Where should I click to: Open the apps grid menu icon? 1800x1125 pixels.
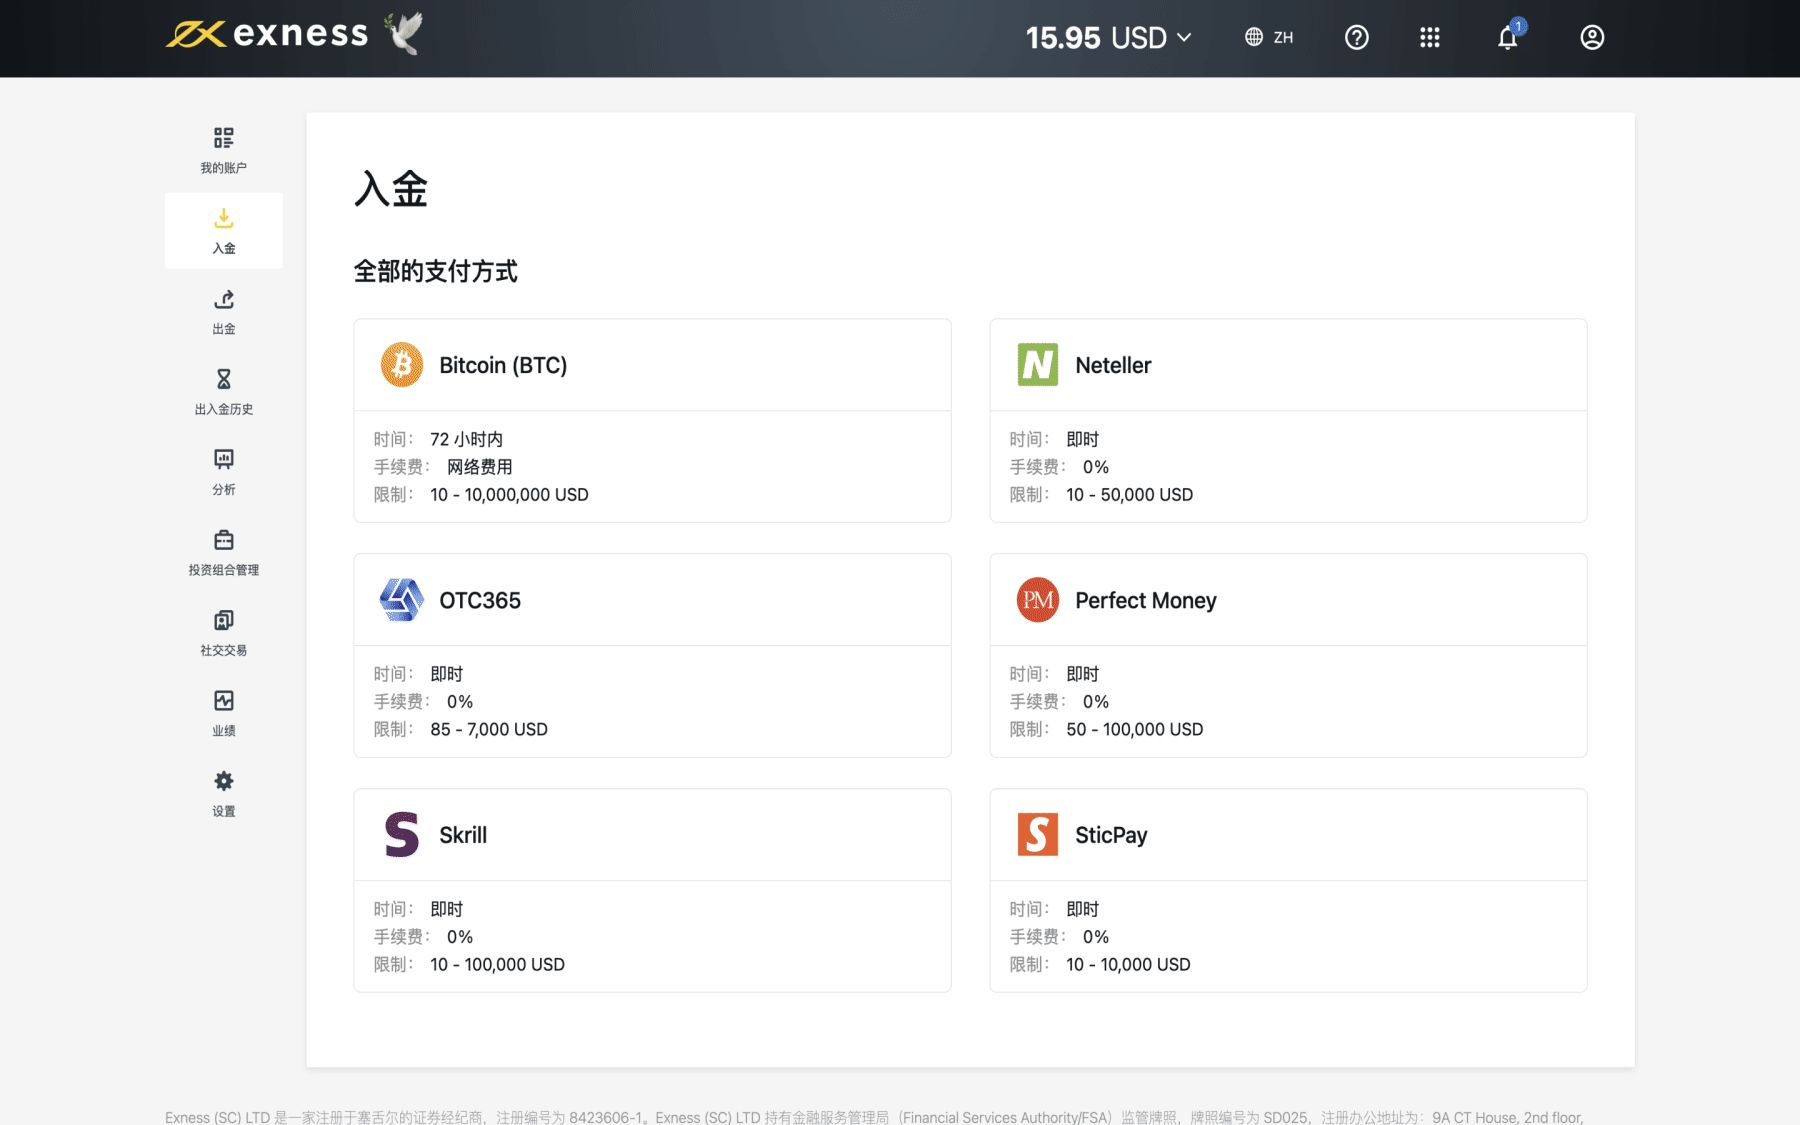pyautogui.click(x=1430, y=38)
